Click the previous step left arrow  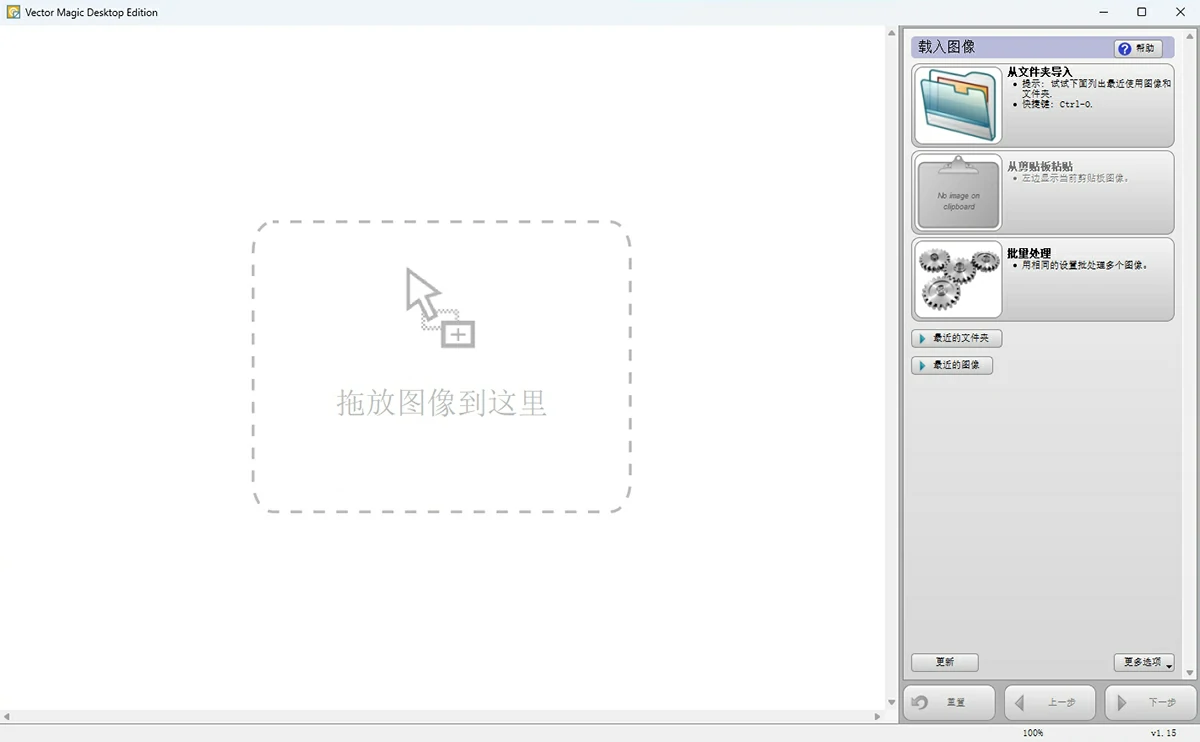point(1019,702)
